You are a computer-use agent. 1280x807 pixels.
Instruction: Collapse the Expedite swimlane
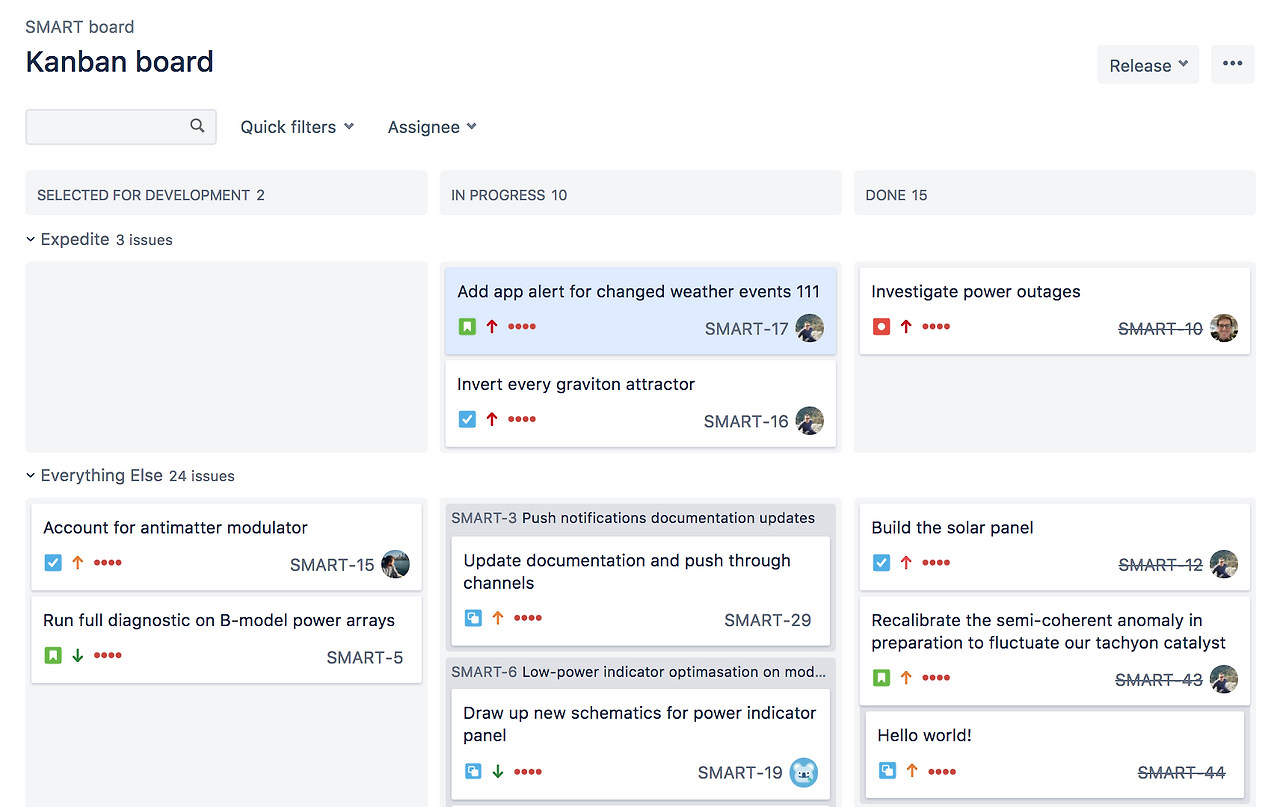[x=29, y=239]
